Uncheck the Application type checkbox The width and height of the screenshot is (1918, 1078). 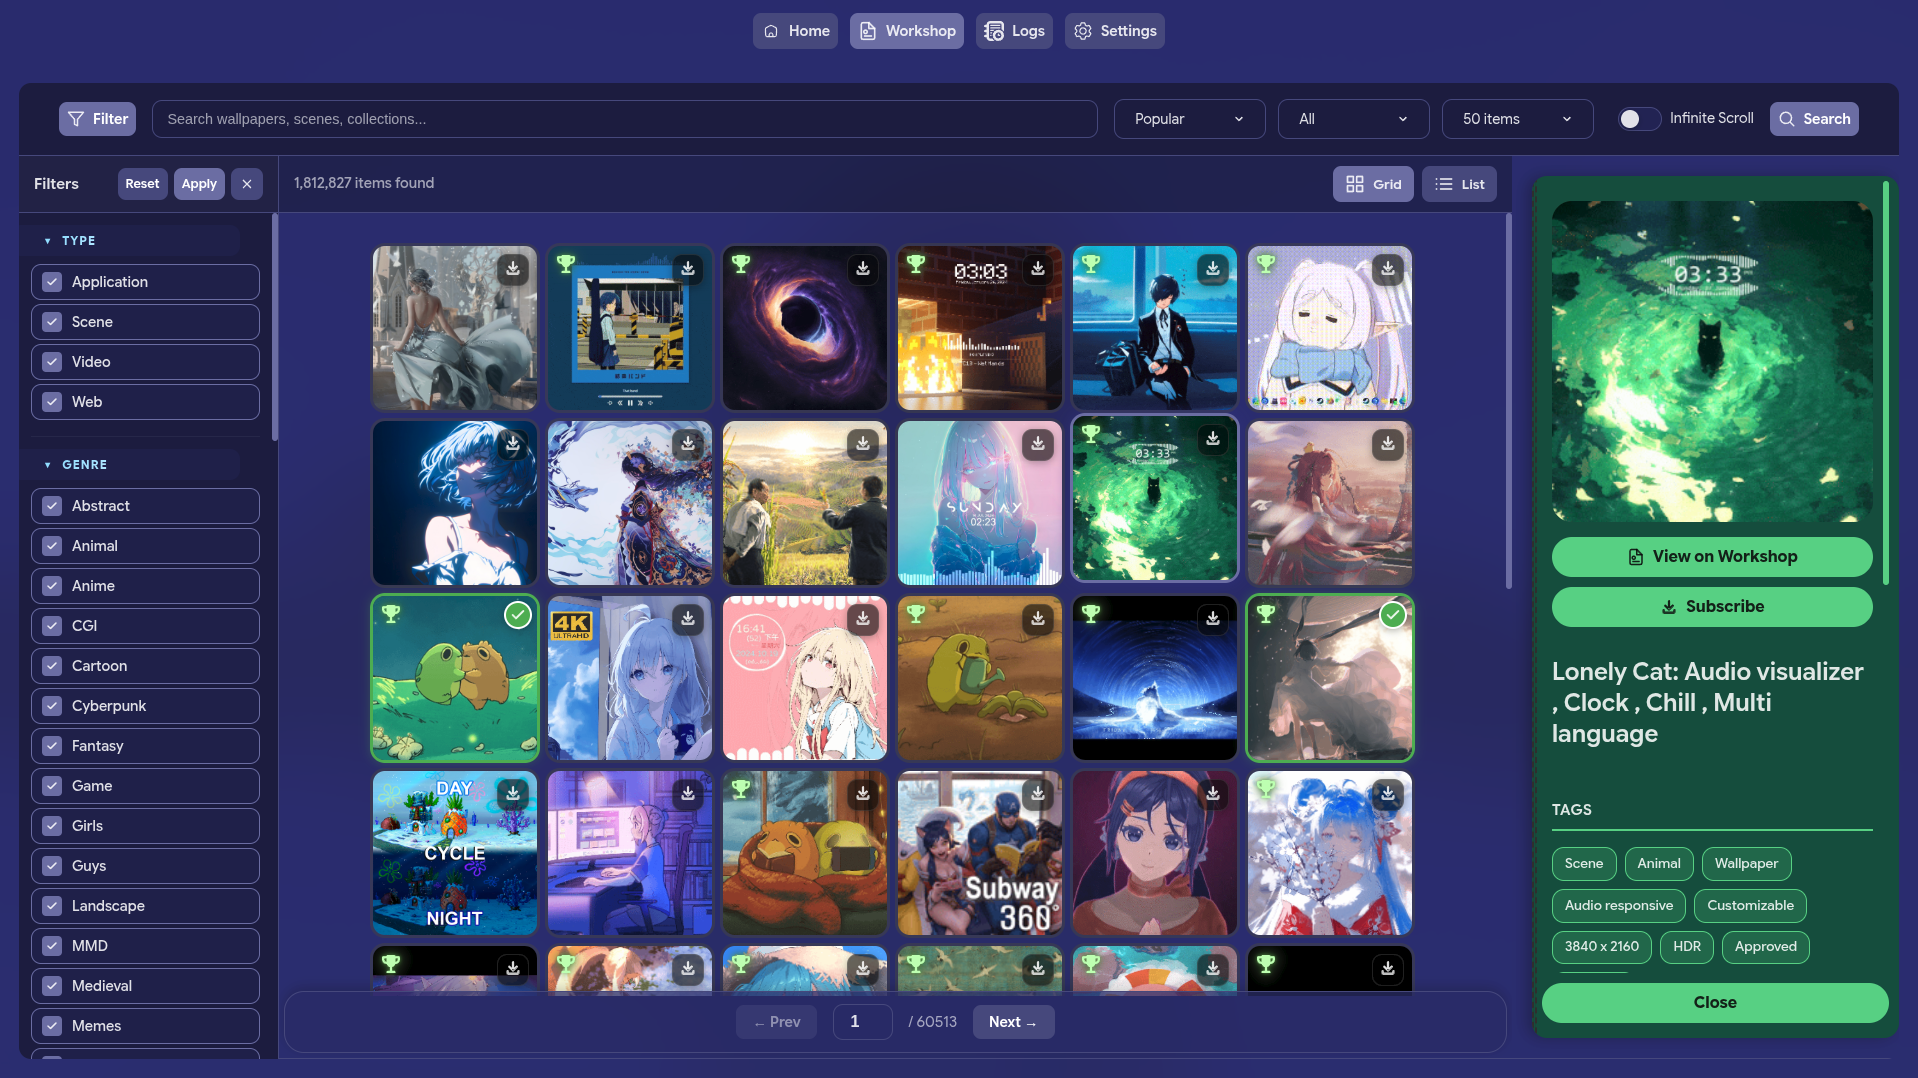coord(52,282)
